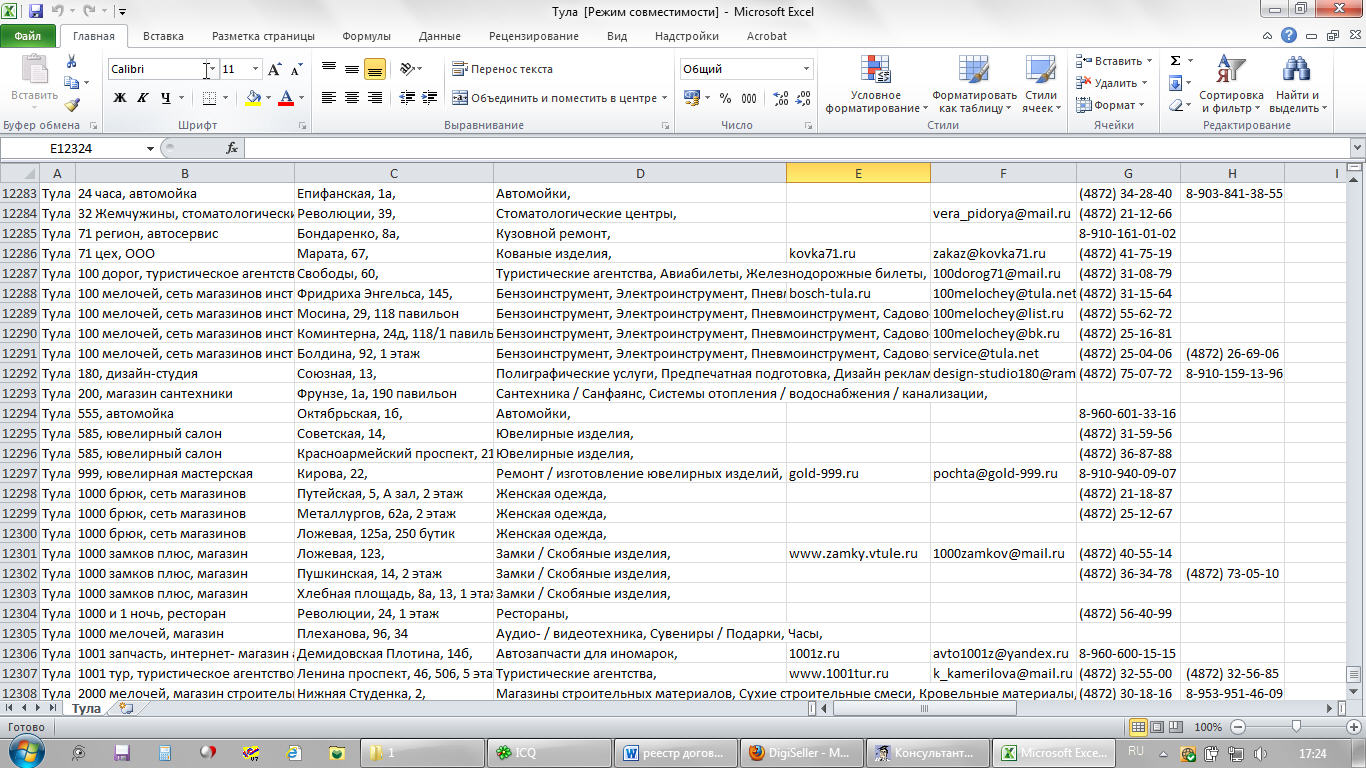The width and height of the screenshot is (1366, 768).
Task: Apply percent style format
Action: pos(725,98)
